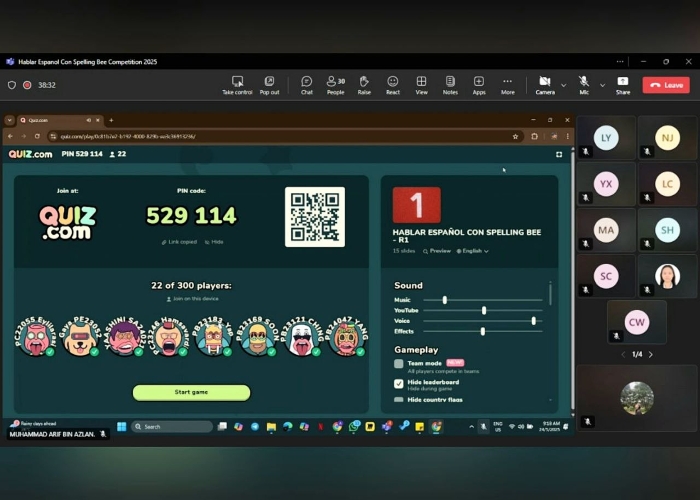
Task: Uncheck Hide leaderboard checkbox
Action: (x=399, y=383)
